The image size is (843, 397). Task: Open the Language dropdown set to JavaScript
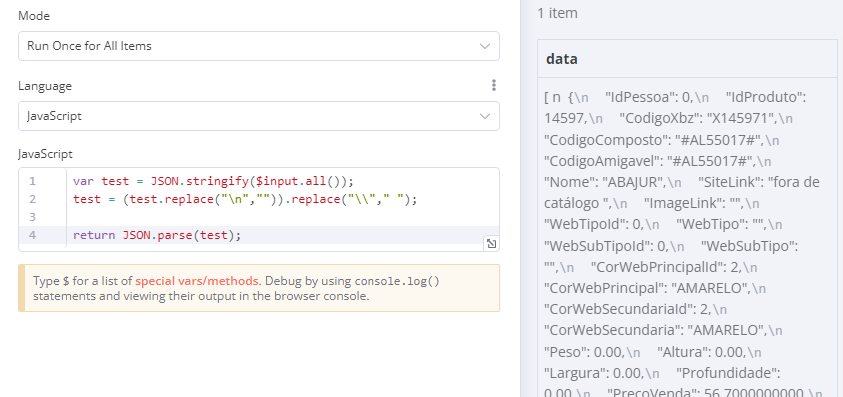tap(259, 116)
